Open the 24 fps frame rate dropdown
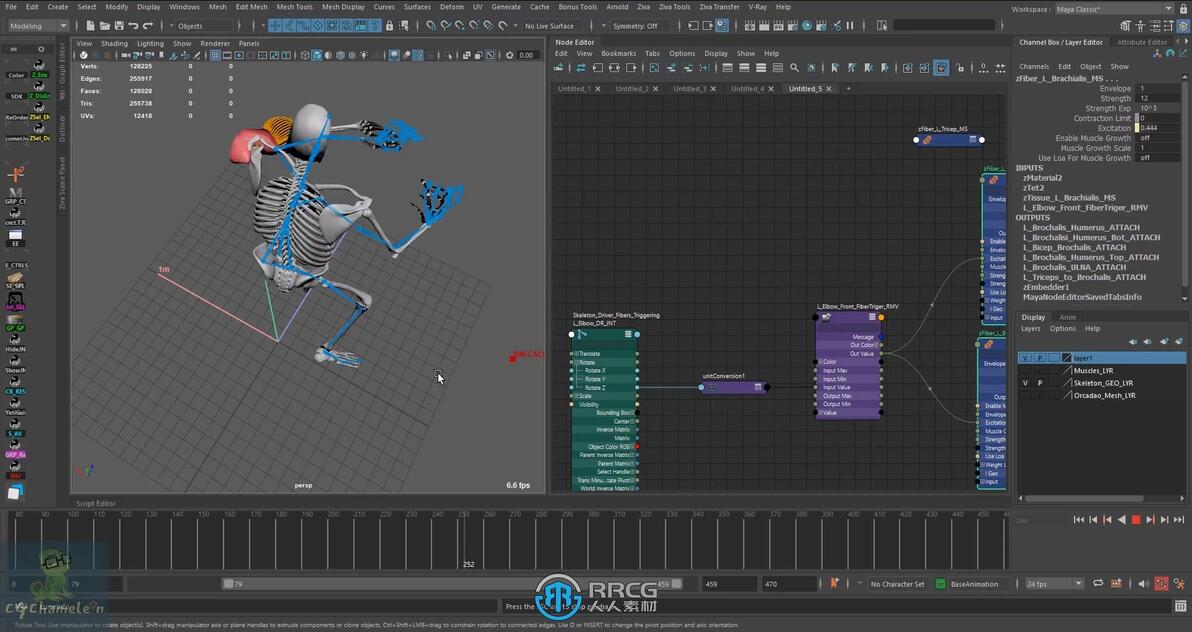The width and height of the screenshot is (1192, 632). pyautogui.click(x=1054, y=584)
